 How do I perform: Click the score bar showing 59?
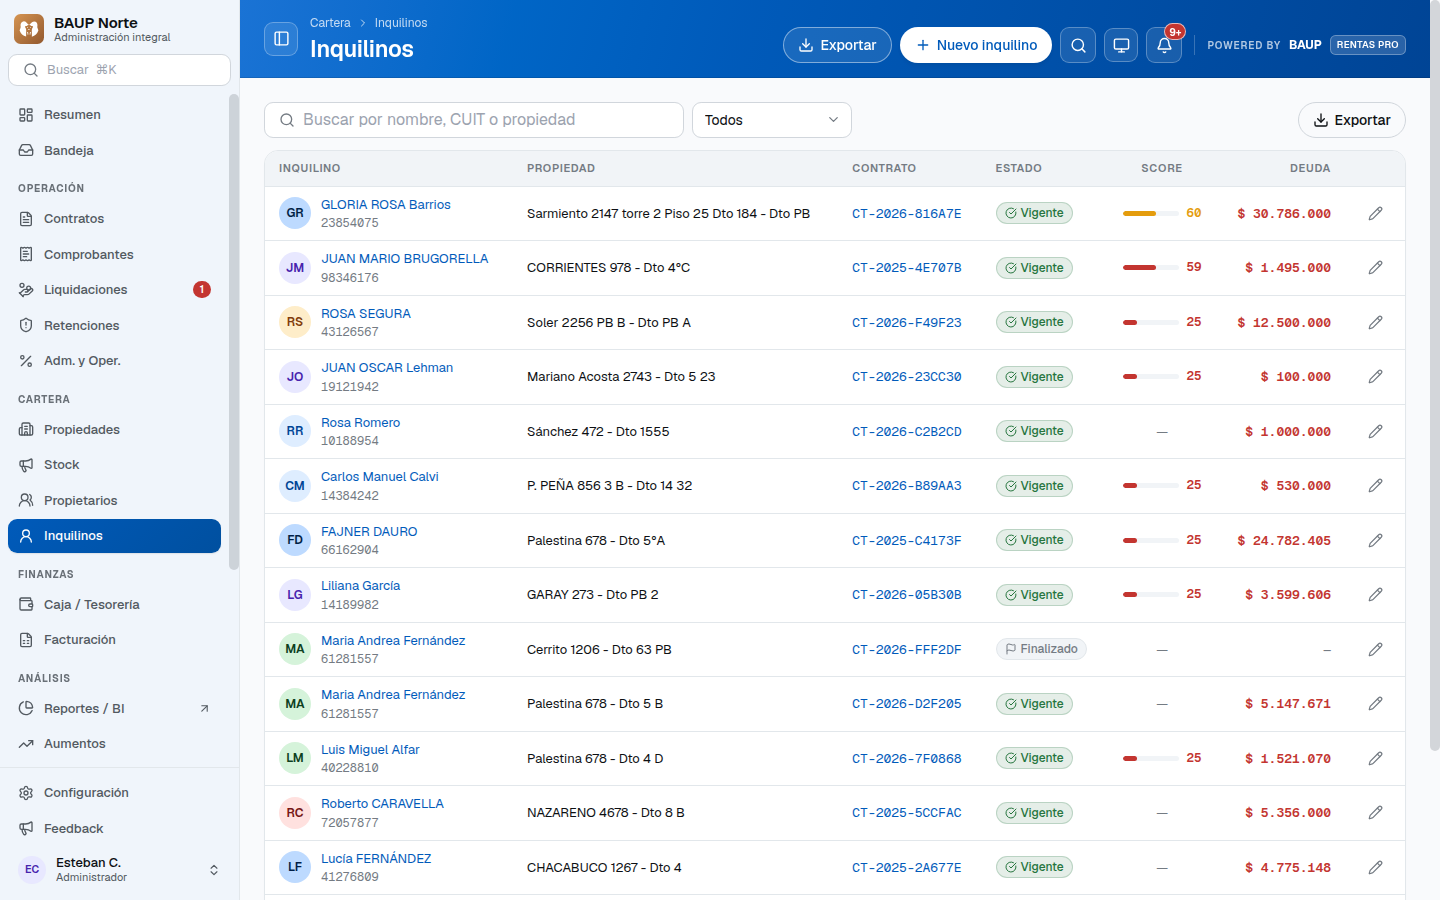point(1150,267)
